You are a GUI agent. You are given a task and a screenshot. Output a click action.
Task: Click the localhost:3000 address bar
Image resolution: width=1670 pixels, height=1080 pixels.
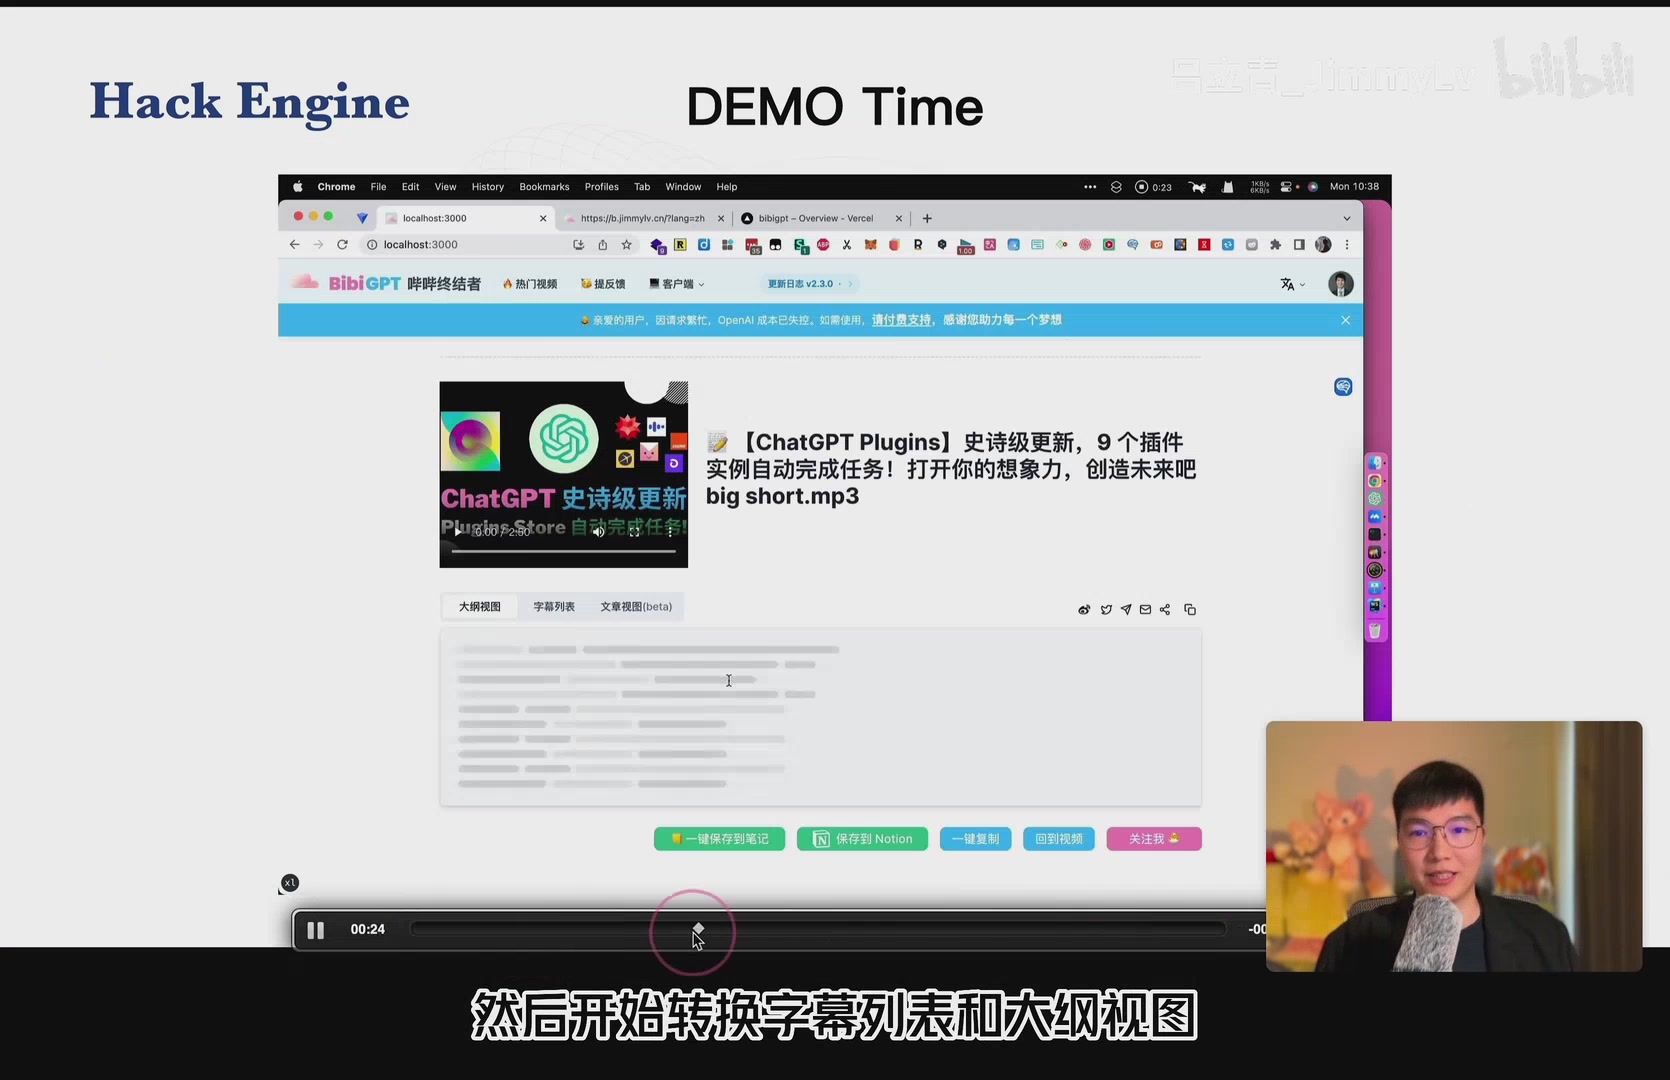click(470, 245)
